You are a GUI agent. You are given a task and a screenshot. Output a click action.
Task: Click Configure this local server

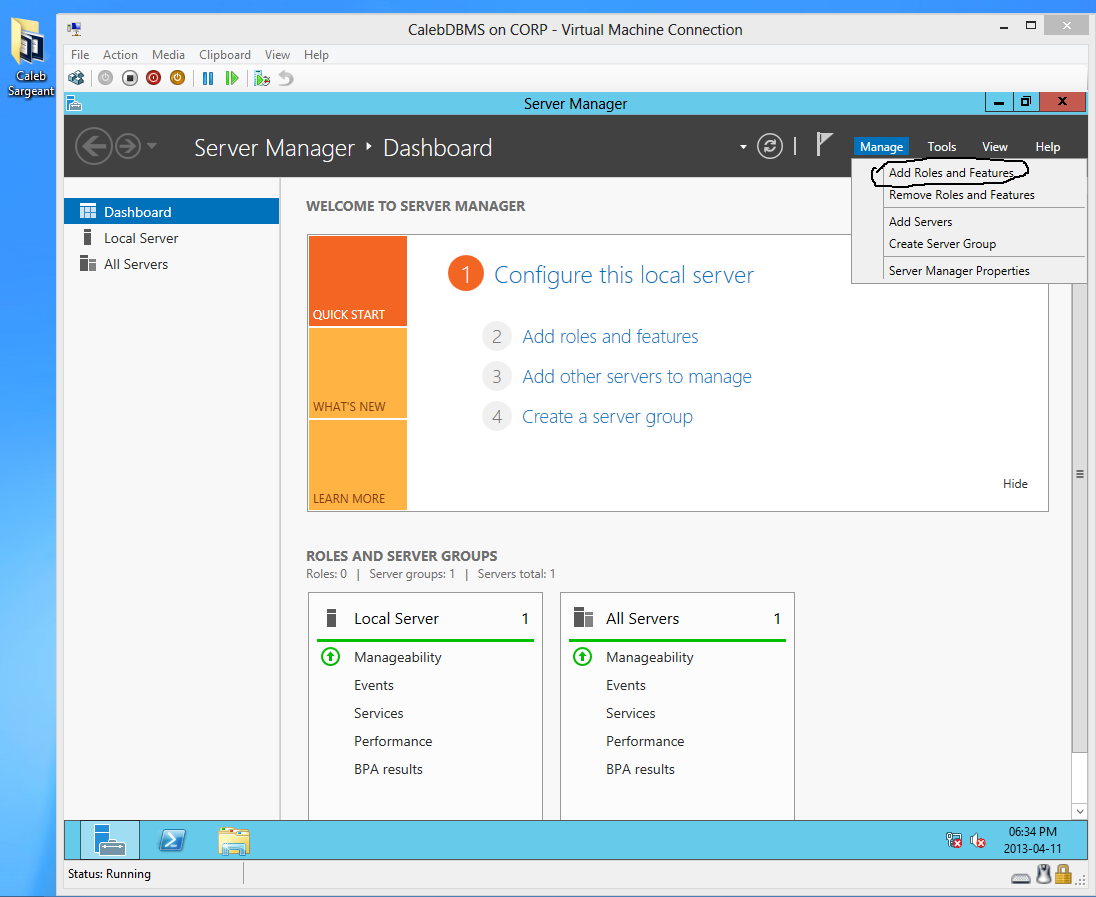click(623, 275)
